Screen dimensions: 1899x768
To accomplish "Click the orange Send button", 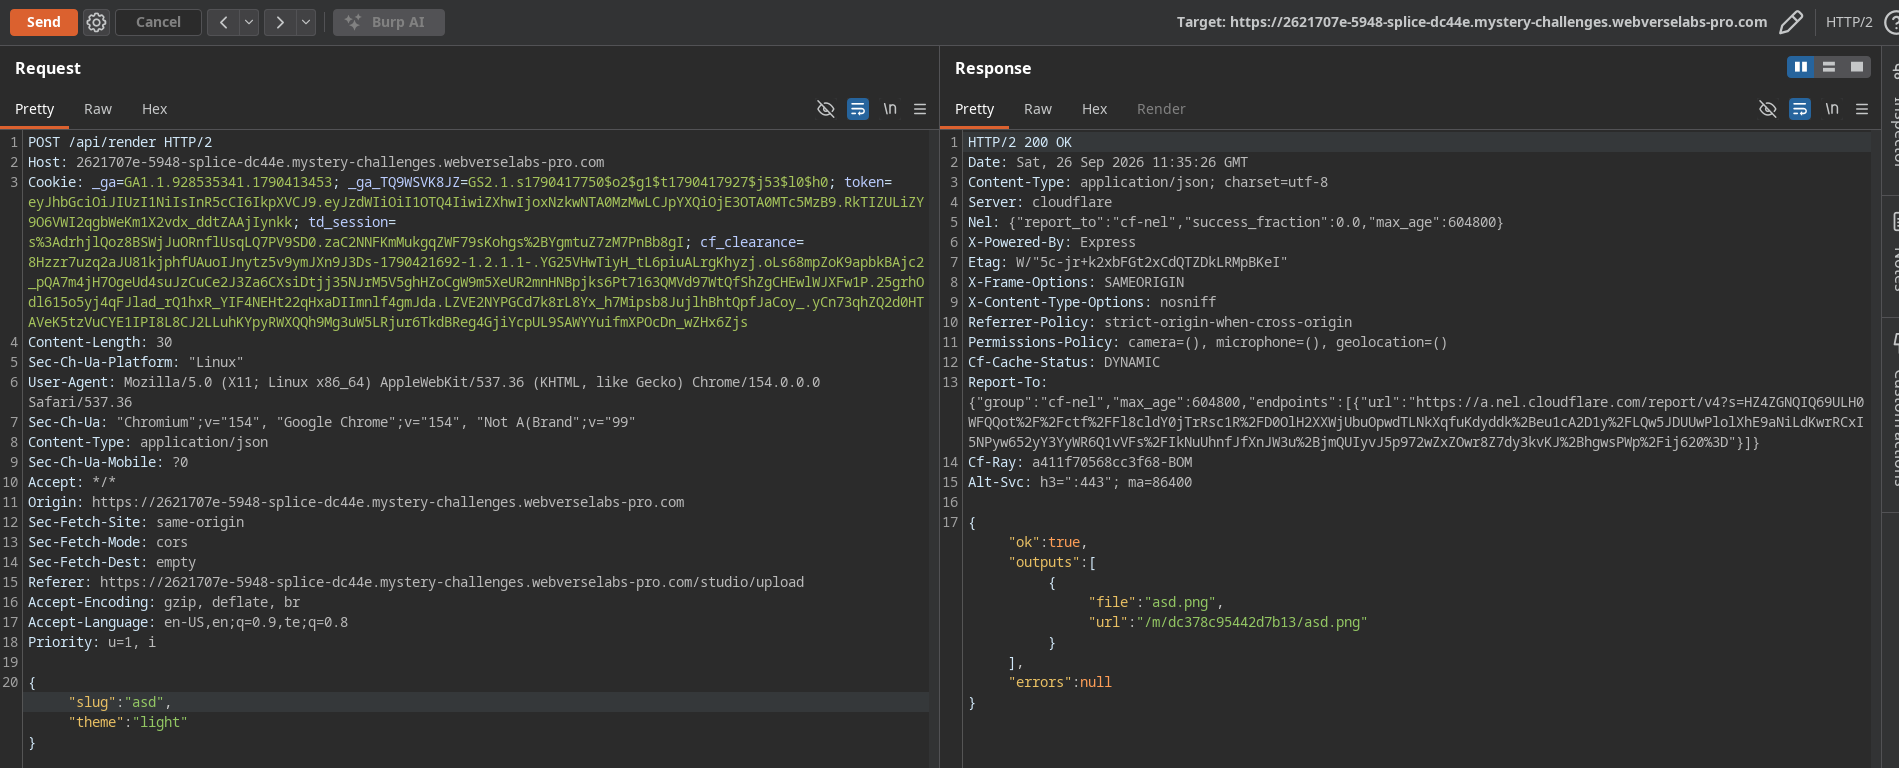I will pyautogui.click(x=43, y=22).
